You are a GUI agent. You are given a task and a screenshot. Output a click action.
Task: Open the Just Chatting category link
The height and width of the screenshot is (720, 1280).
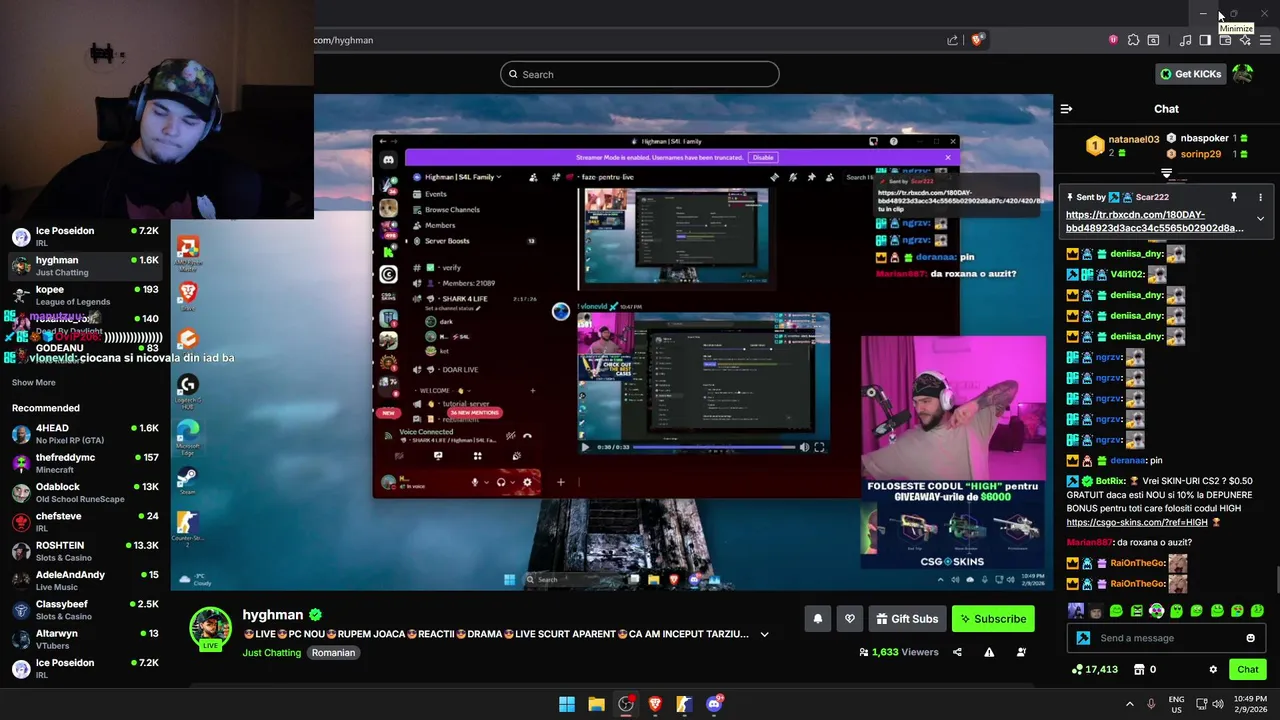click(271, 652)
